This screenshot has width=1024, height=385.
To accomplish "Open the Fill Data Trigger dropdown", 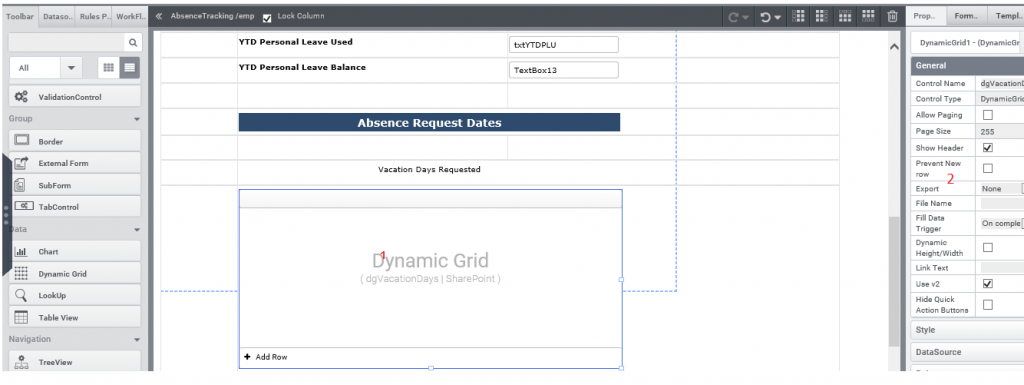I will click(1002, 223).
